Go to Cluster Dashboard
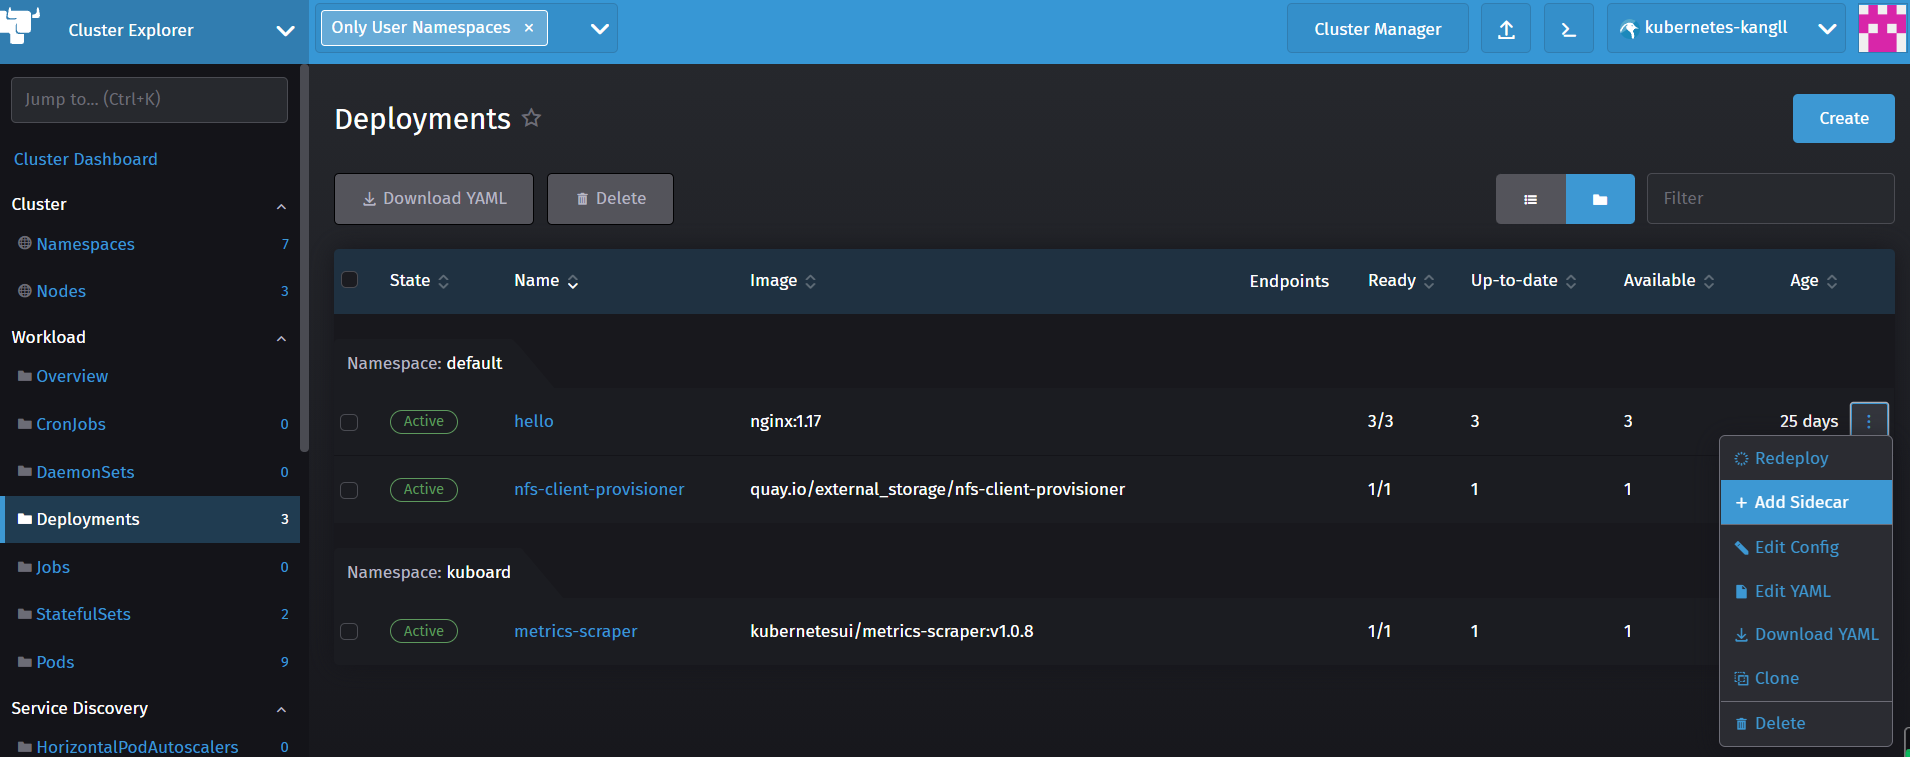Viewport: 1910px width, 757px height. tap(85, 159)
